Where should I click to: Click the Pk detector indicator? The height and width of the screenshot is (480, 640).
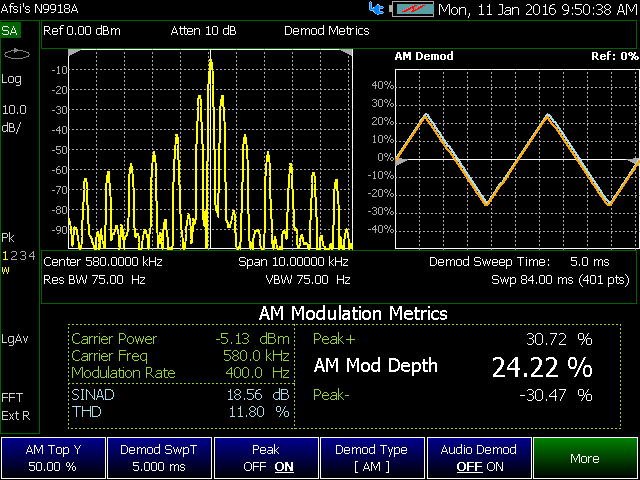tap(8, 238)
